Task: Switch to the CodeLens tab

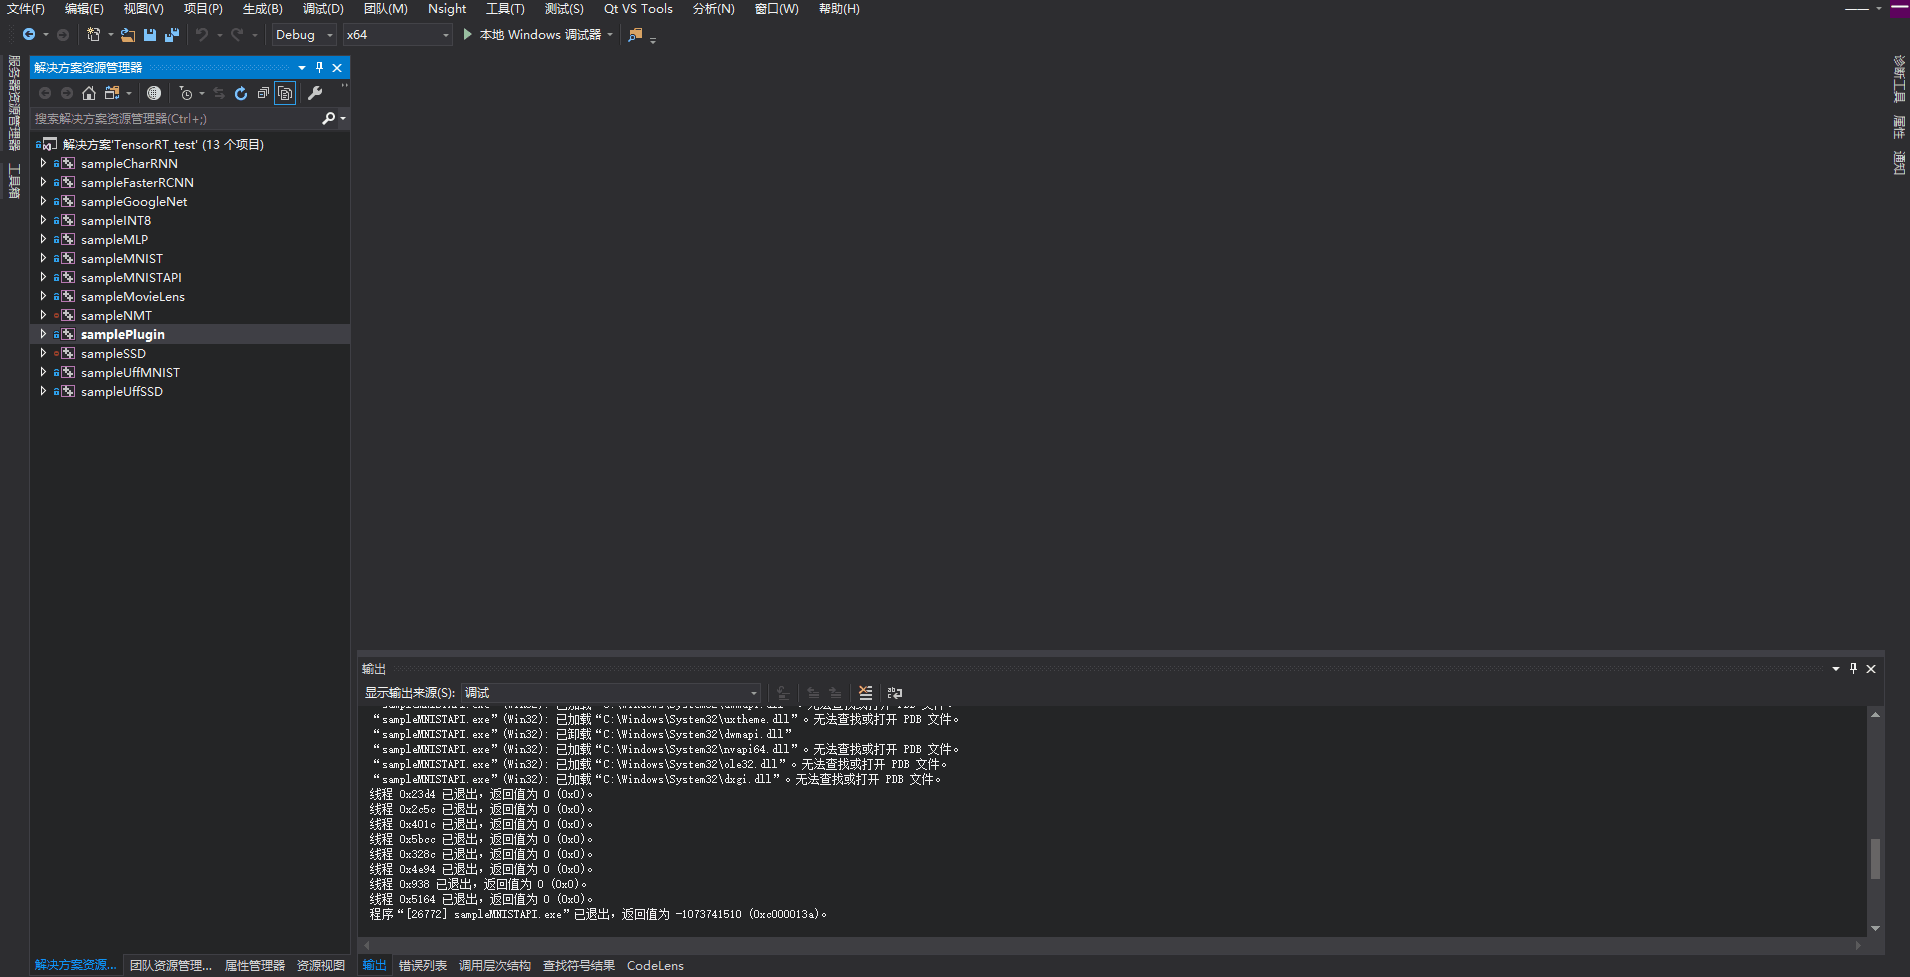Action: (x=655, y=965)
